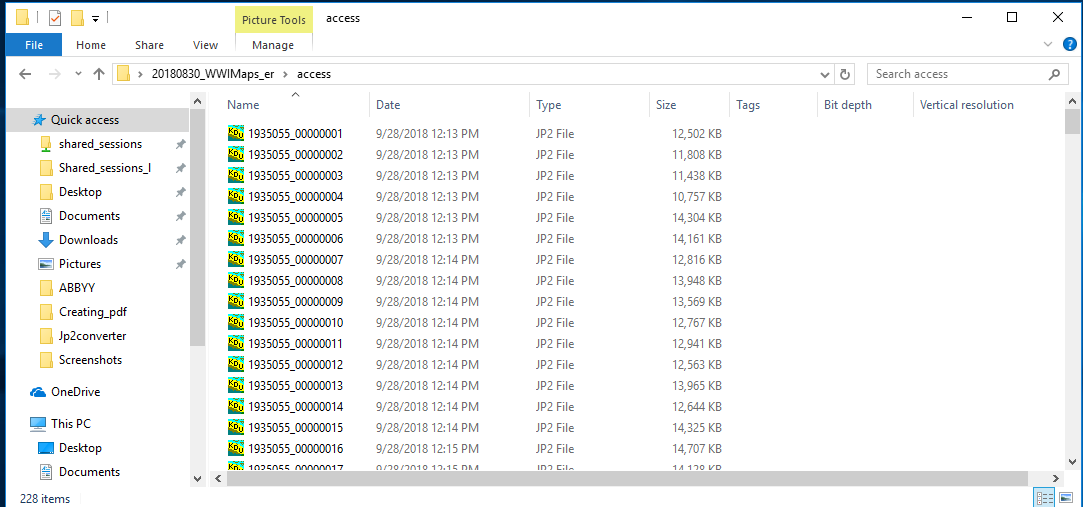Sort by the Size column header
The image size is (1083, 507).
point(666,105)
